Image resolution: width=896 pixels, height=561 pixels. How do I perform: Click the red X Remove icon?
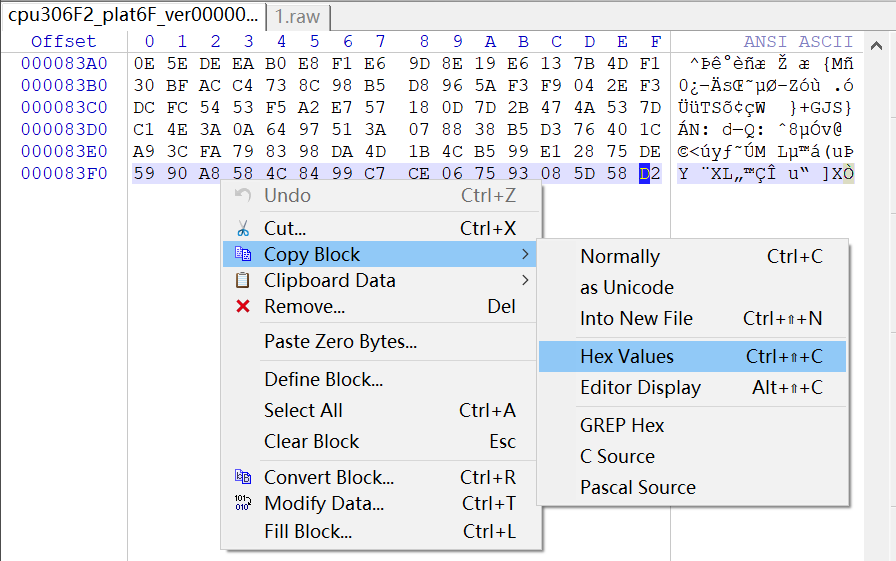(243, 306)
